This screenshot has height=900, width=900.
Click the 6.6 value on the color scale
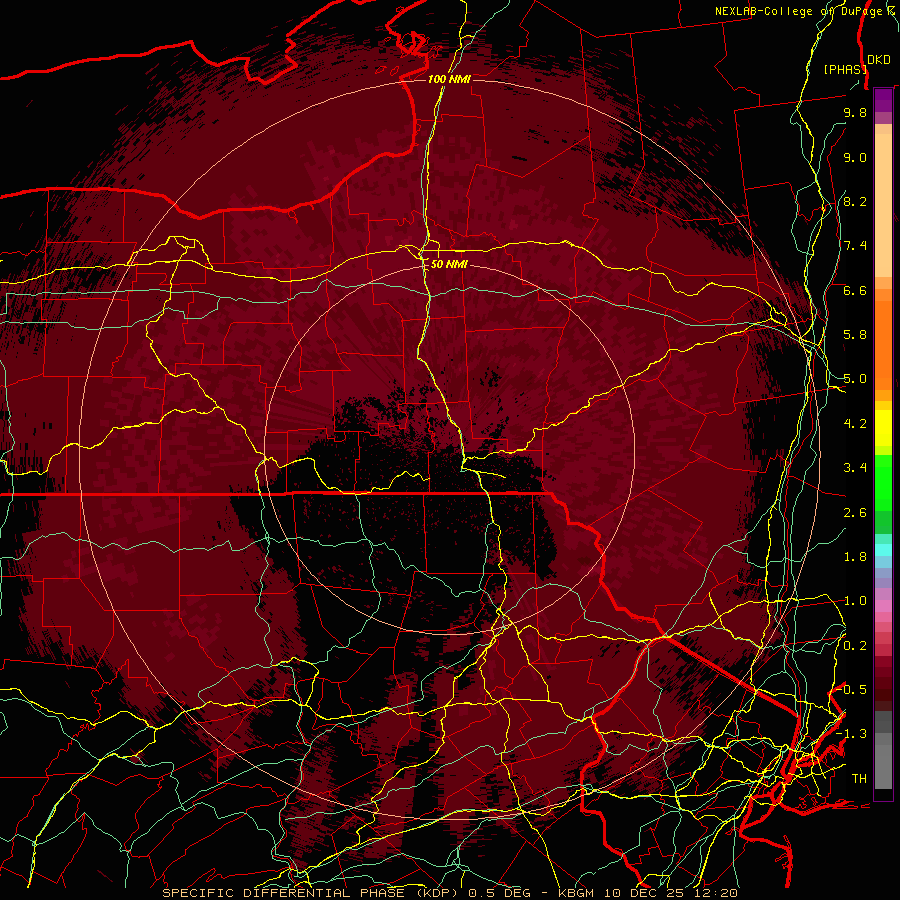click(855, 290)
